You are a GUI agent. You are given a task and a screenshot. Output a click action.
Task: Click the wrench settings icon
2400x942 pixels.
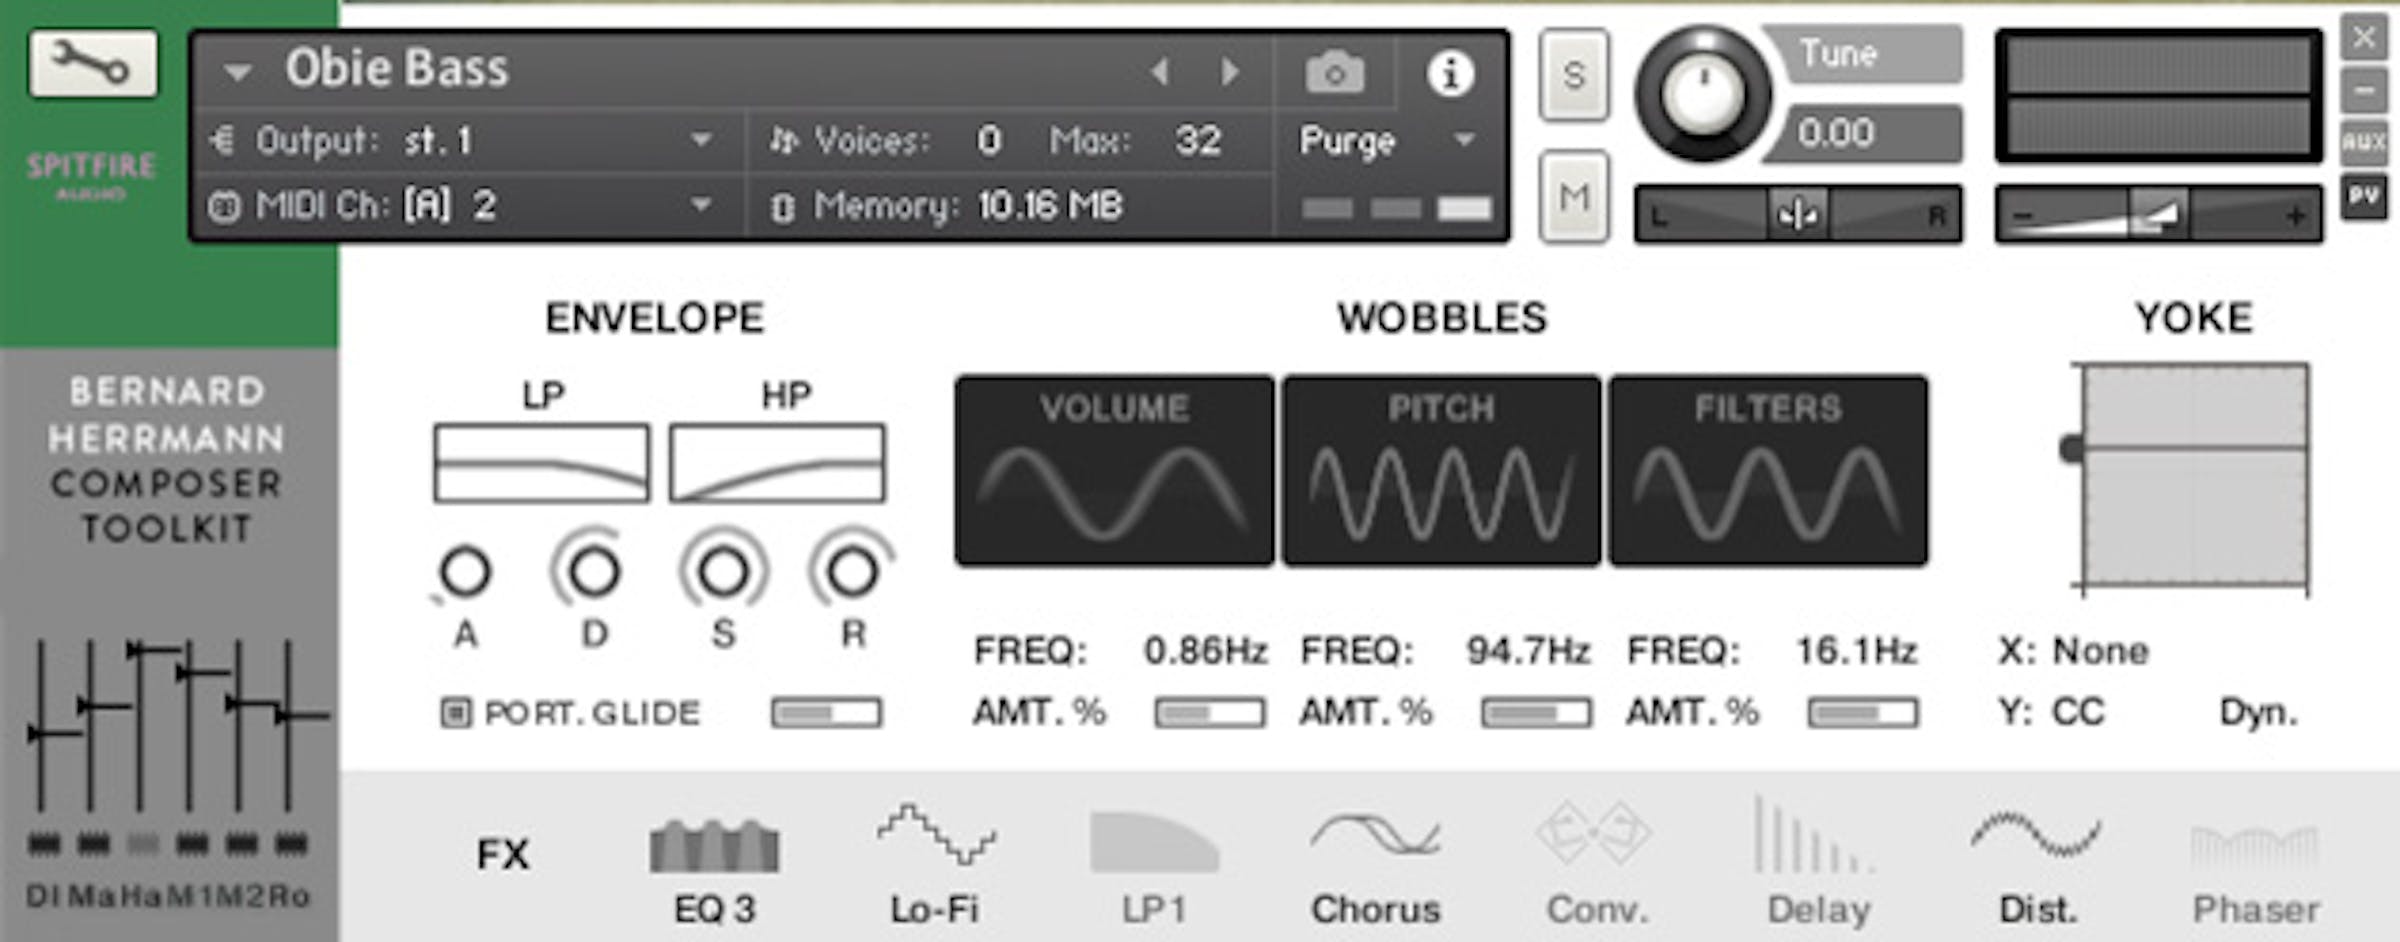93,64
